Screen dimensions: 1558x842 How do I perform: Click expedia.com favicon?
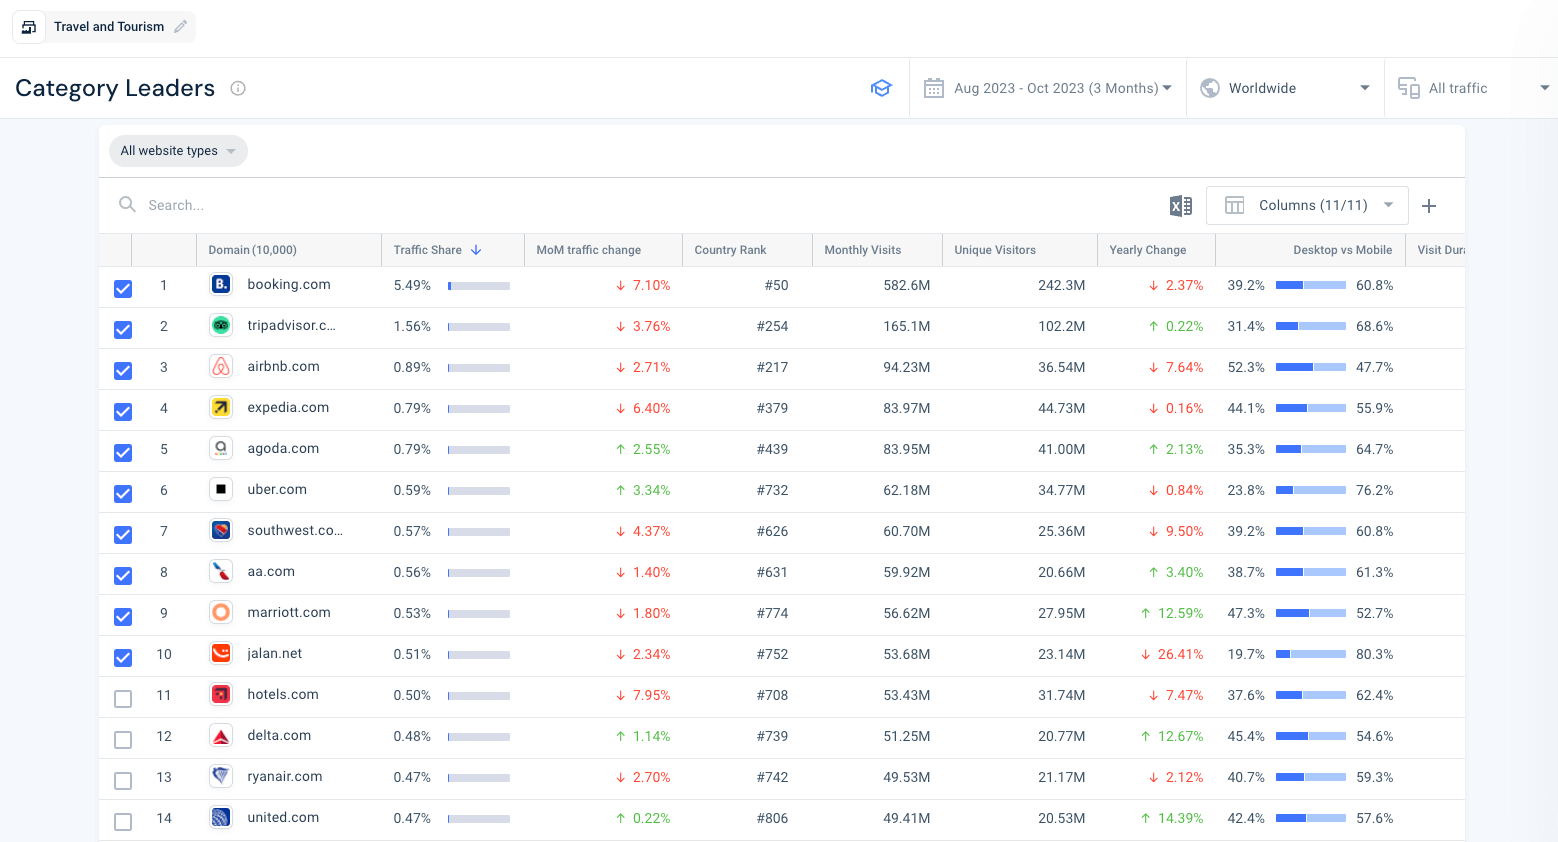(x=221, y=408)
